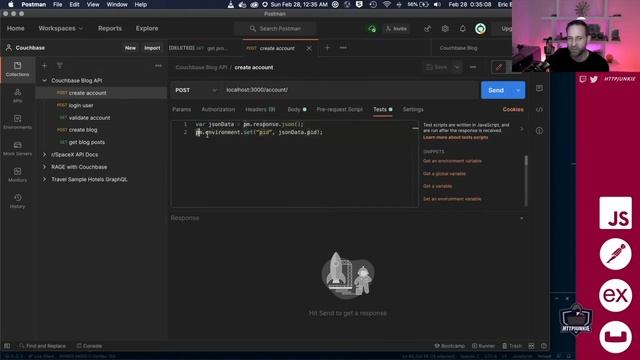Click the Save button
The width and height of the screenshot is (640, 360).
coord(437,67)
